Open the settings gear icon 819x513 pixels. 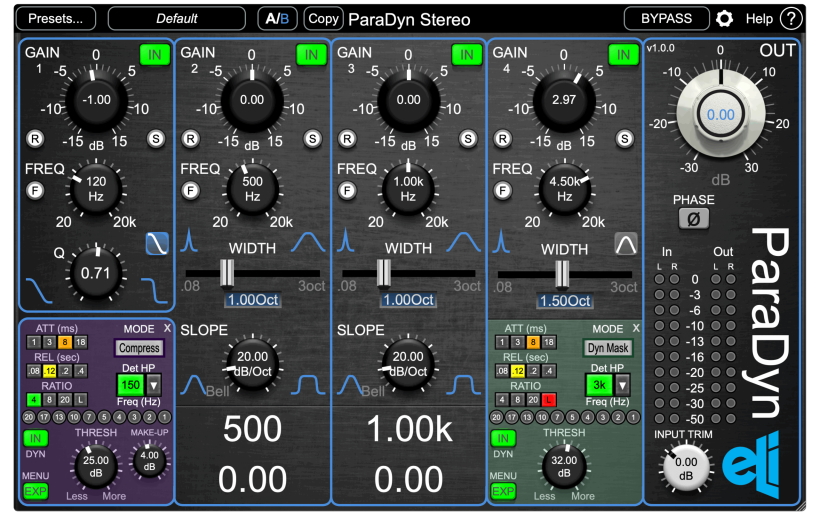pos(725,18)
